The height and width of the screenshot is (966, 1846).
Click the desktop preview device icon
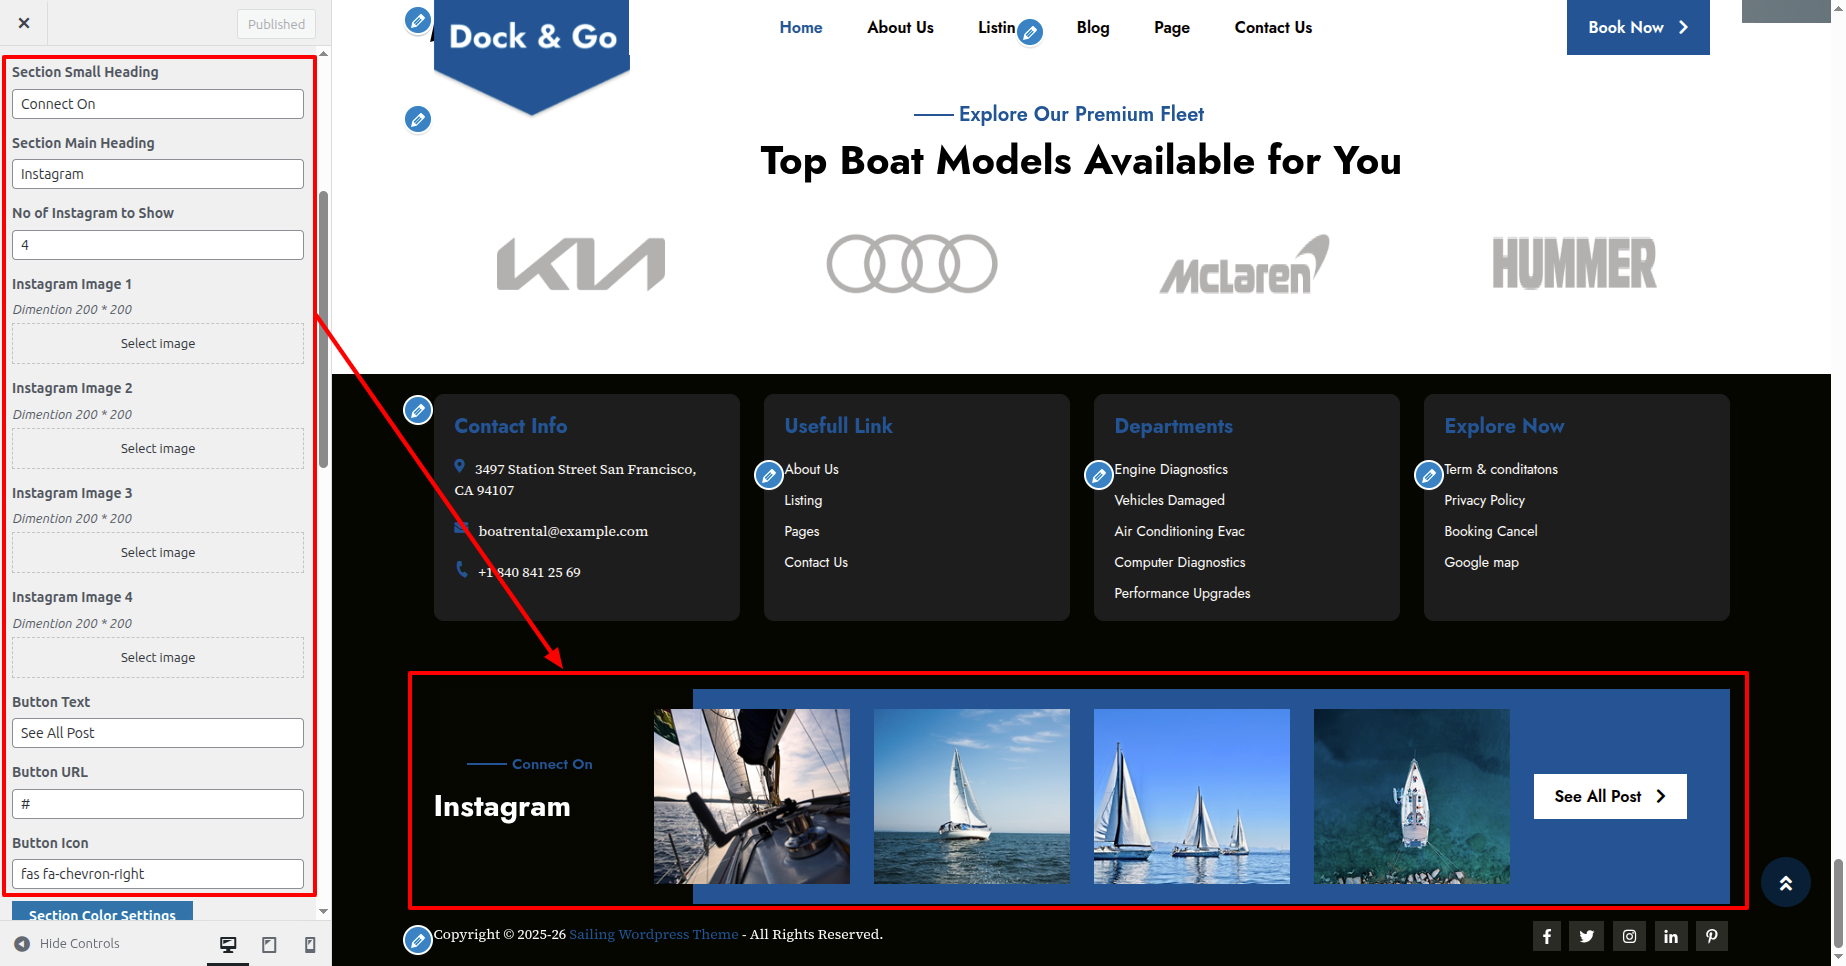[x=228, y=944]
